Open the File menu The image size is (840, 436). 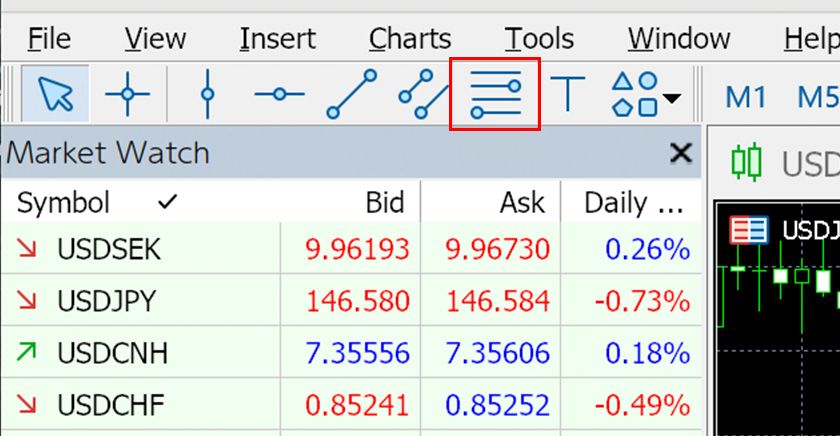pyautogui.click(x=48, y=39)
